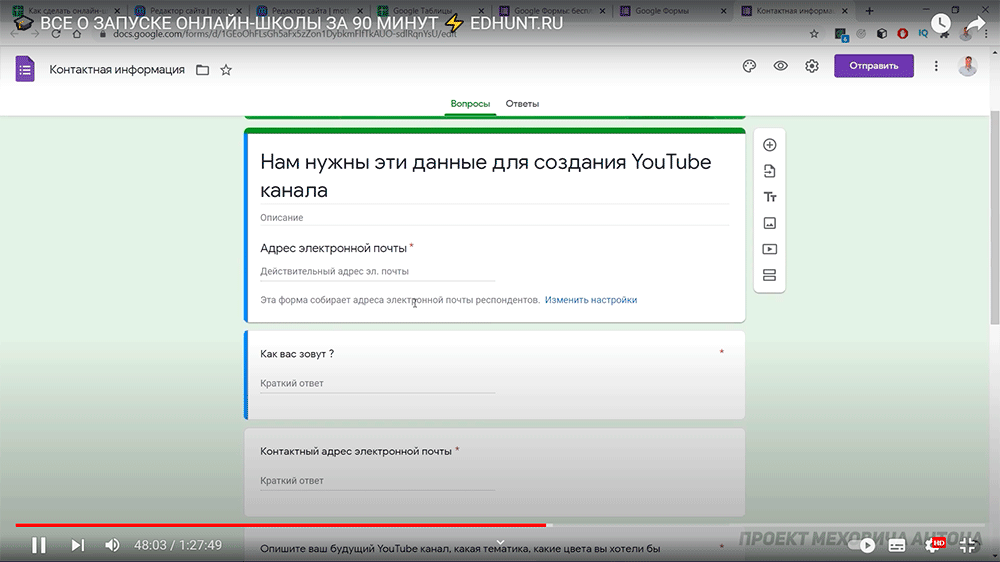
Task: Move the form to a folder
Action: click(202, 70)
